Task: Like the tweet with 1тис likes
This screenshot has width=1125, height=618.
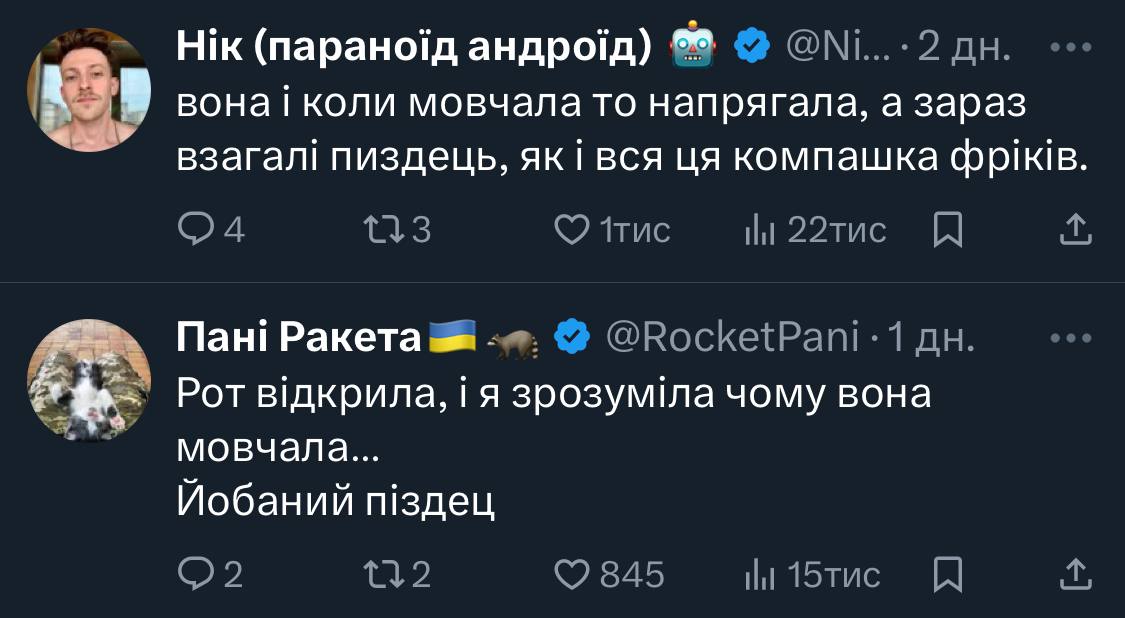Action: point(571,231)
